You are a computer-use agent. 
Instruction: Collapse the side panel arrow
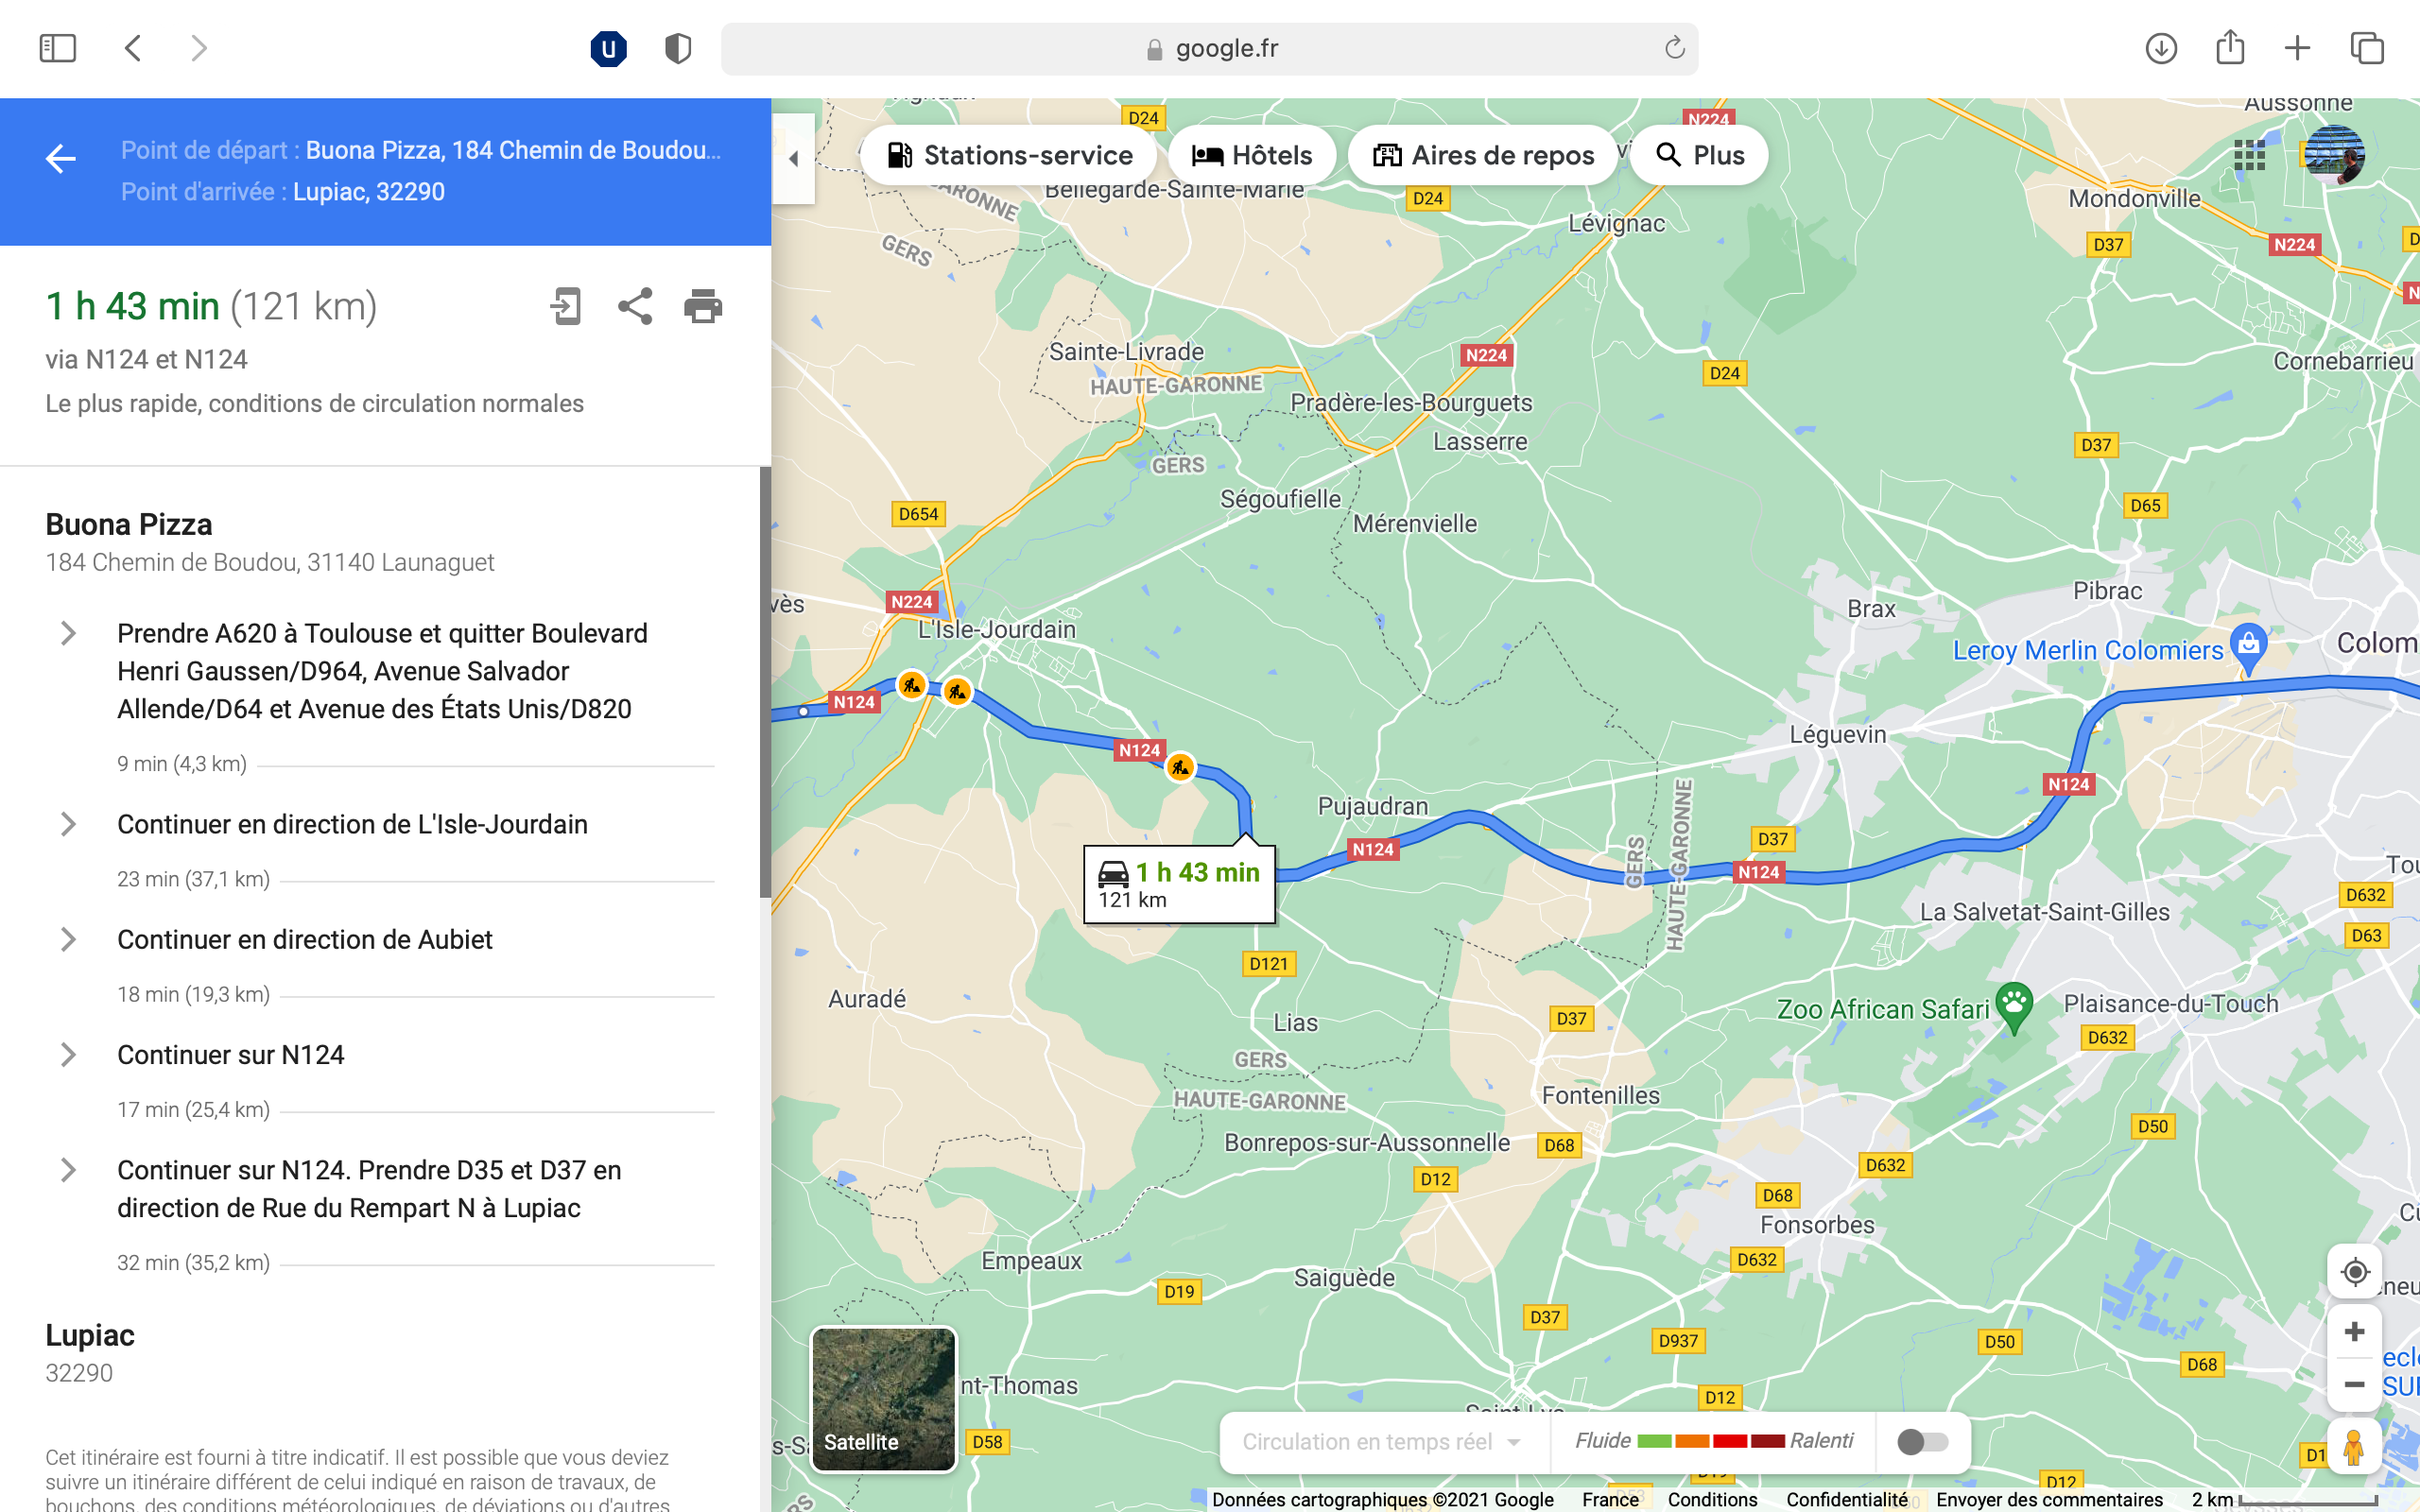pyautogui.click(x=794, y=158)
